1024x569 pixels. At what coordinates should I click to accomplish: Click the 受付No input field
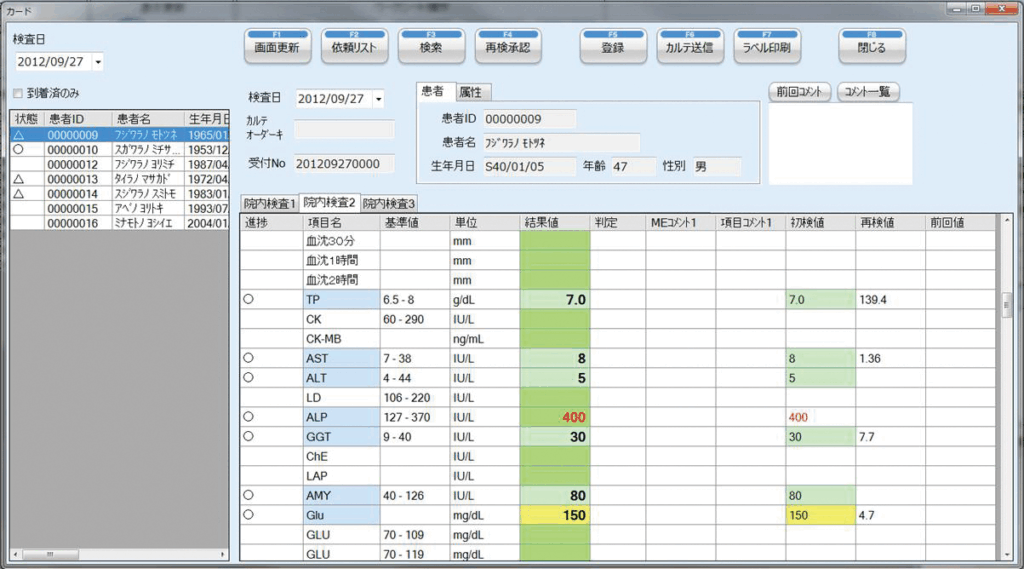[x=345, y=163]
